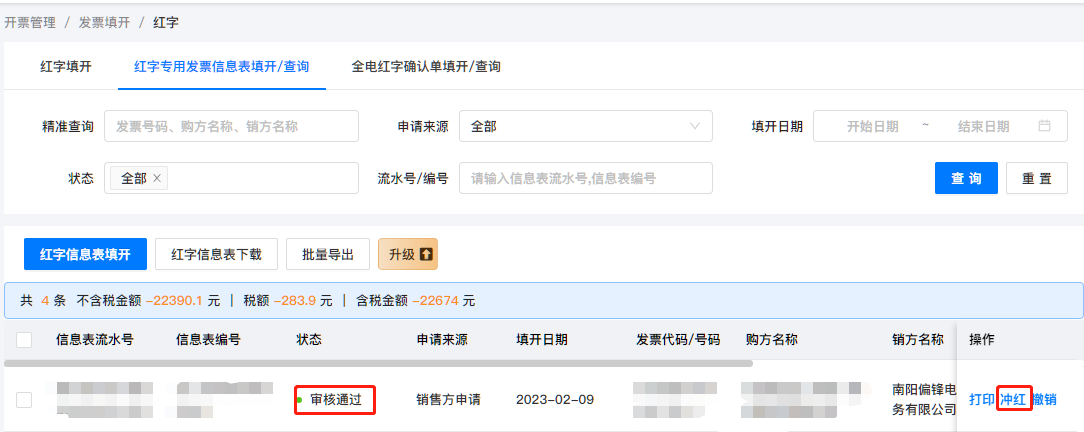
Task: Expand the 申请来源 dropdown
Action: tap(586, 126)
